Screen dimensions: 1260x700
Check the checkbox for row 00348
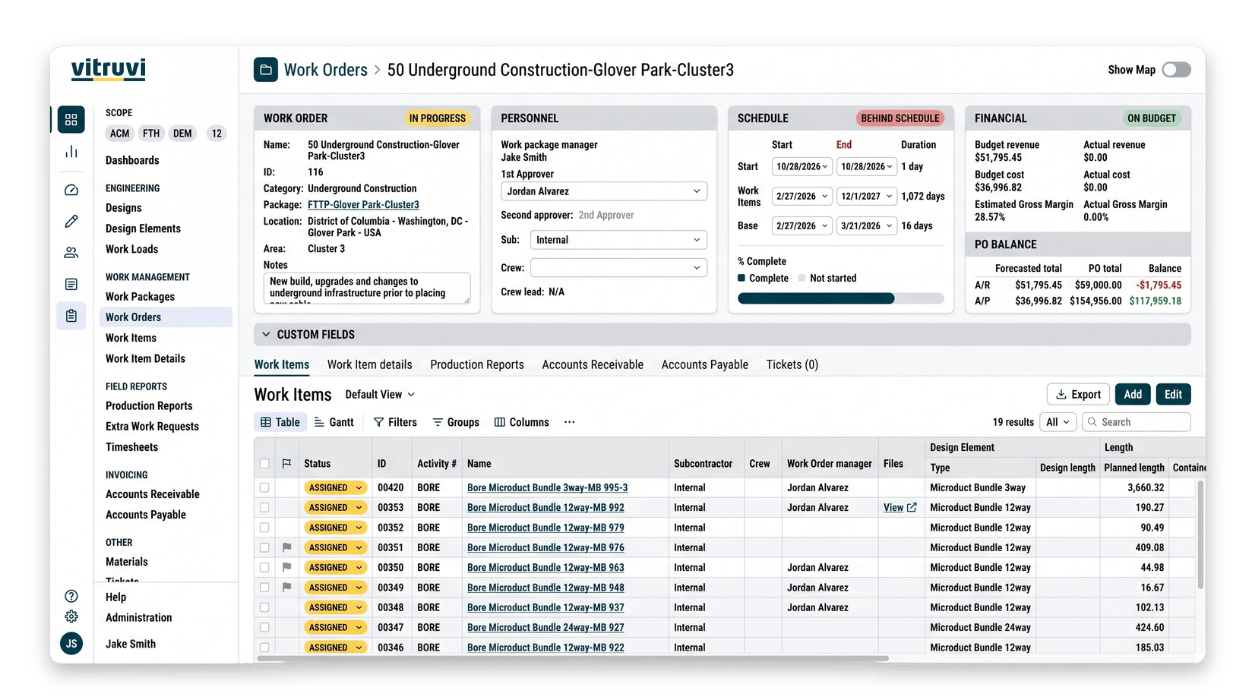pyautogui.click(x=264, y=608)
